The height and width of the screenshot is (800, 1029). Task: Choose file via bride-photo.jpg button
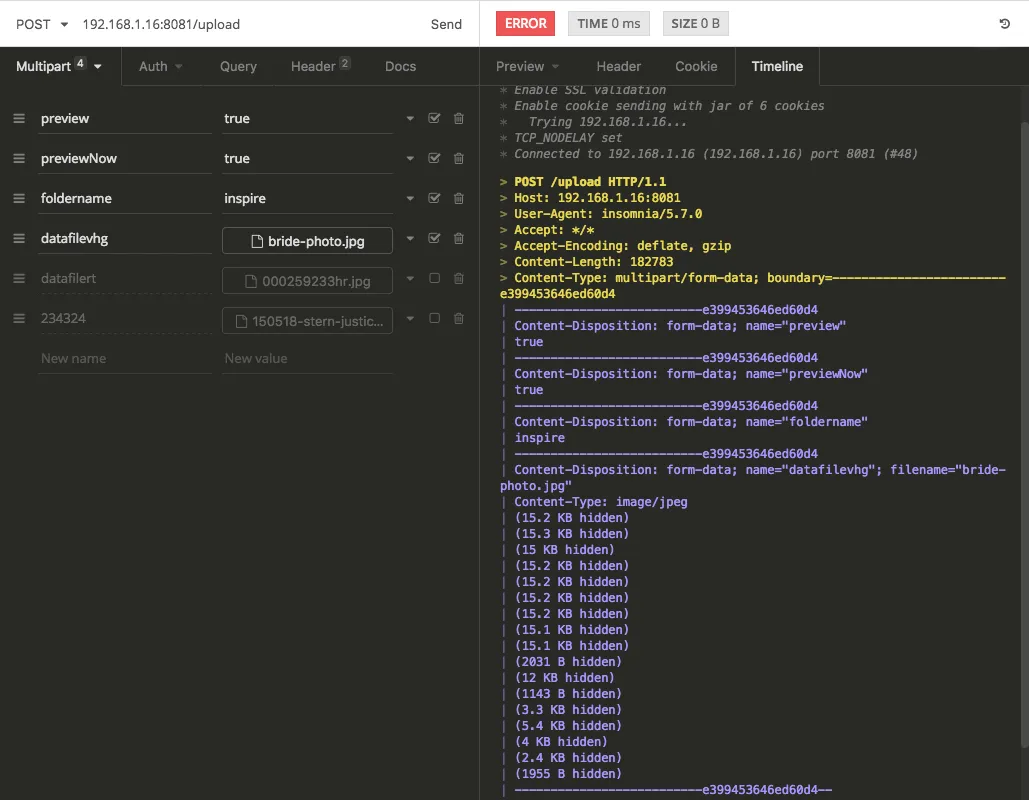307,241
